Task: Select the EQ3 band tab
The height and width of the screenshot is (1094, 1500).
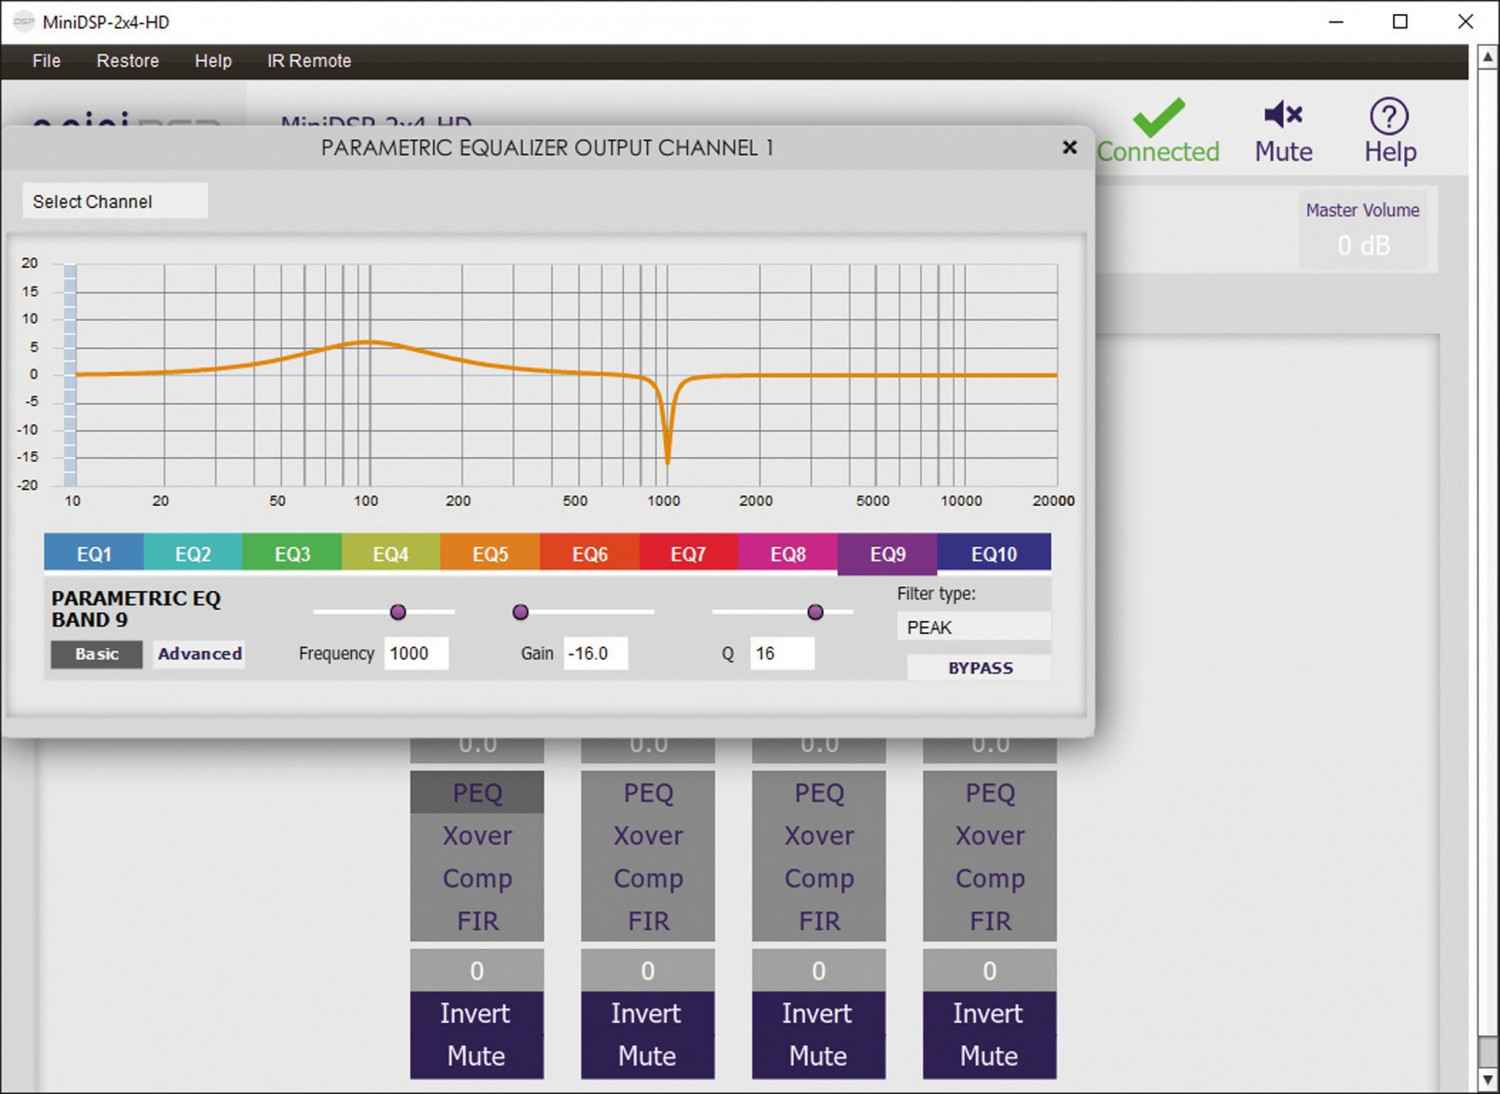Action: point(292,553)
